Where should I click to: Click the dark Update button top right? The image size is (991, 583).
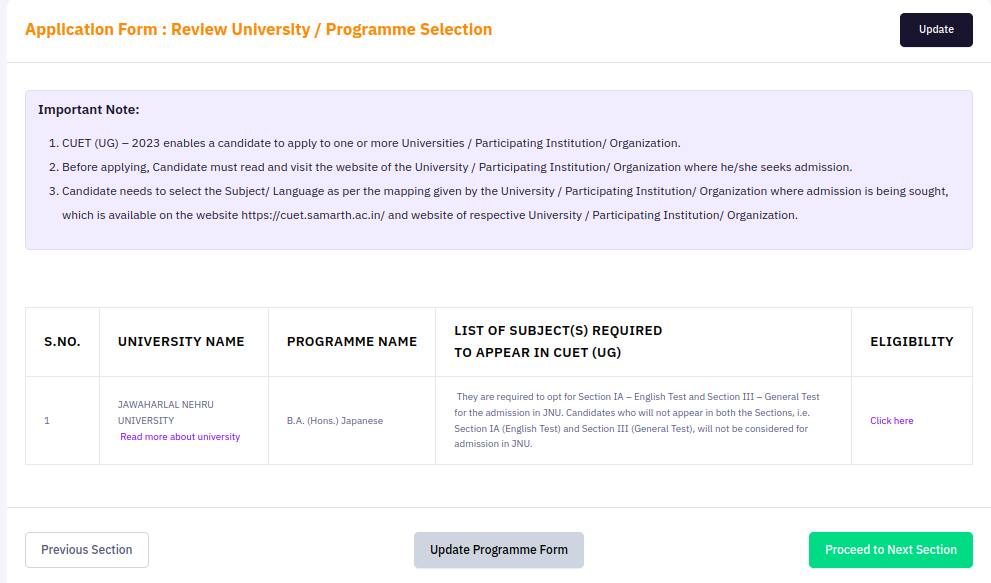coord(935,29)
